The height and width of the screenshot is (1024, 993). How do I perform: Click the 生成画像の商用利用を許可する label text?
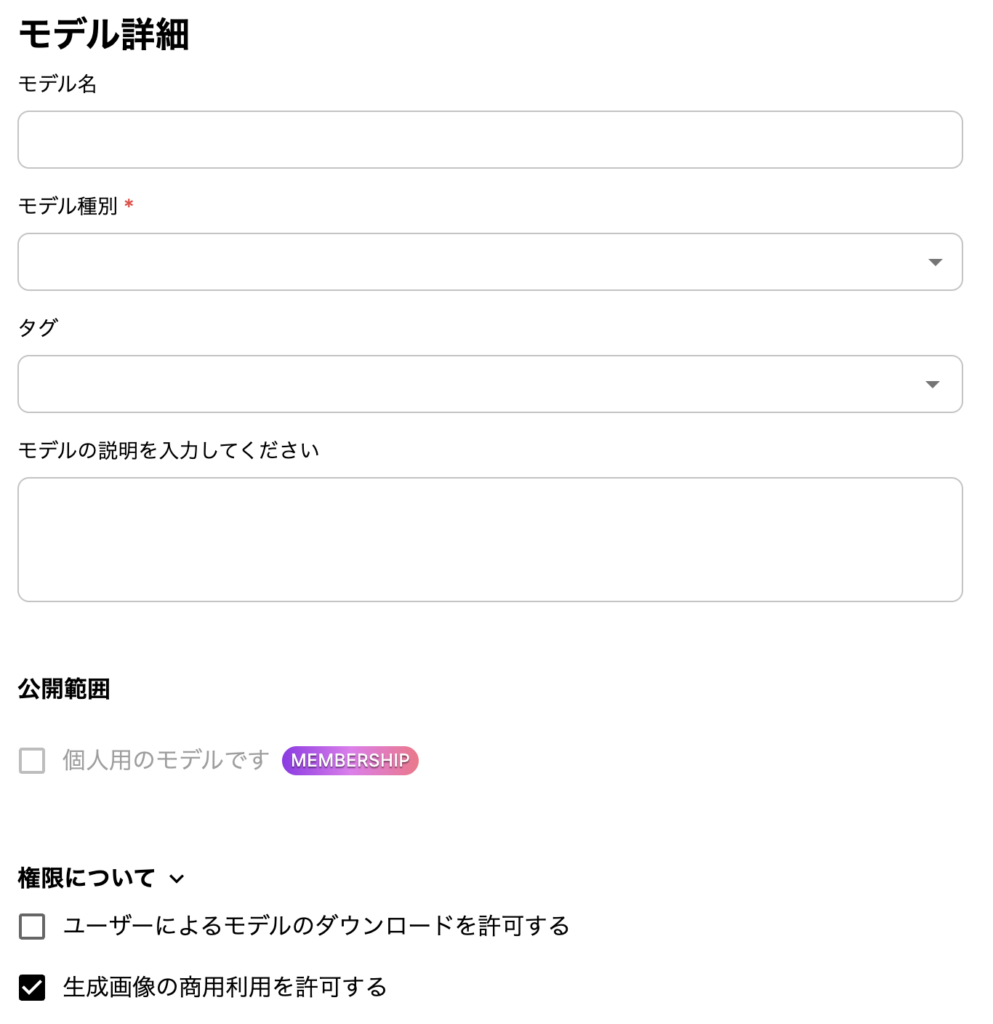pyautogui.click(x=225, y=988)
